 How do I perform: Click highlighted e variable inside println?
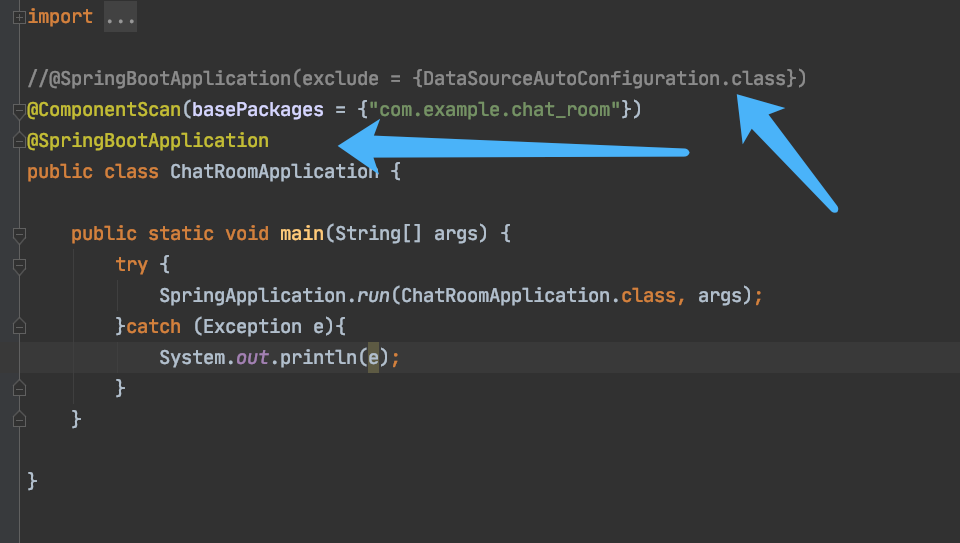(373, 358)
